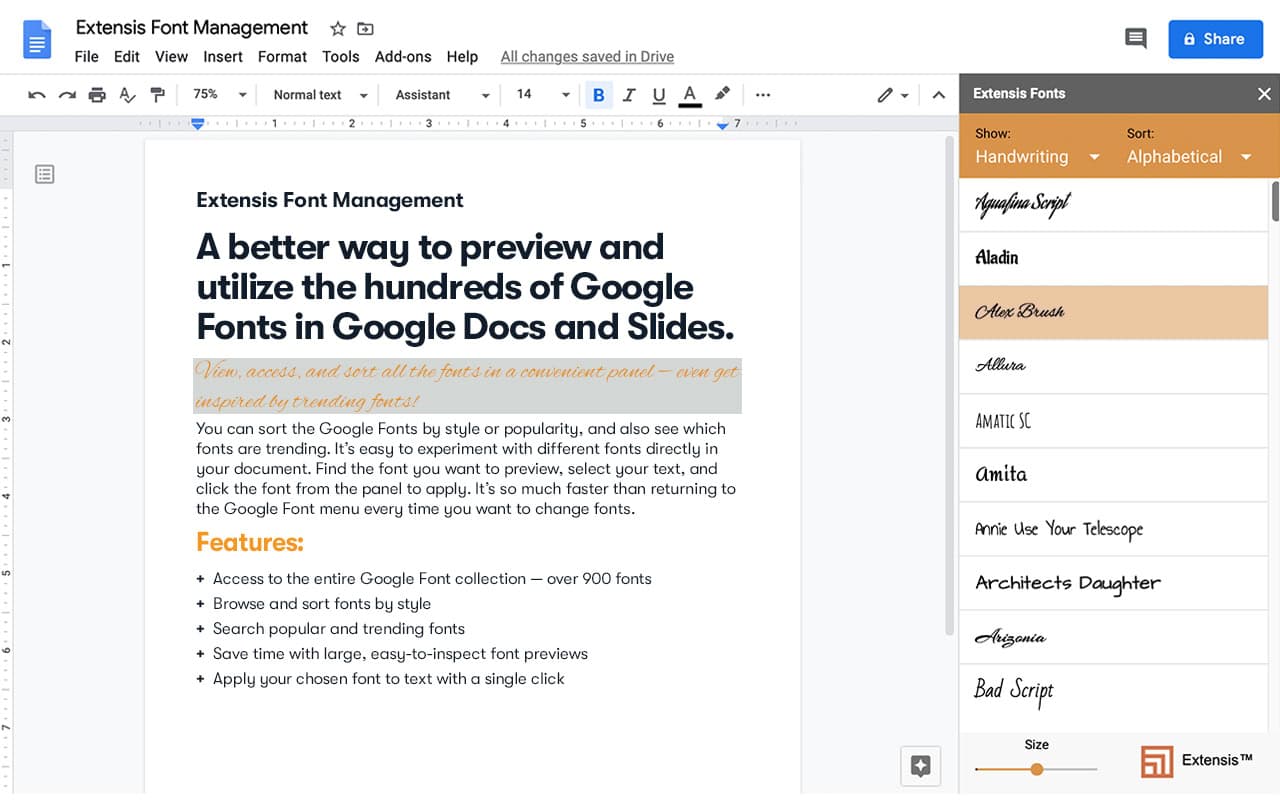Click the Share button
This screenshot has height=800, width=1280.
pyautogui.click(x=1214, y=39)
